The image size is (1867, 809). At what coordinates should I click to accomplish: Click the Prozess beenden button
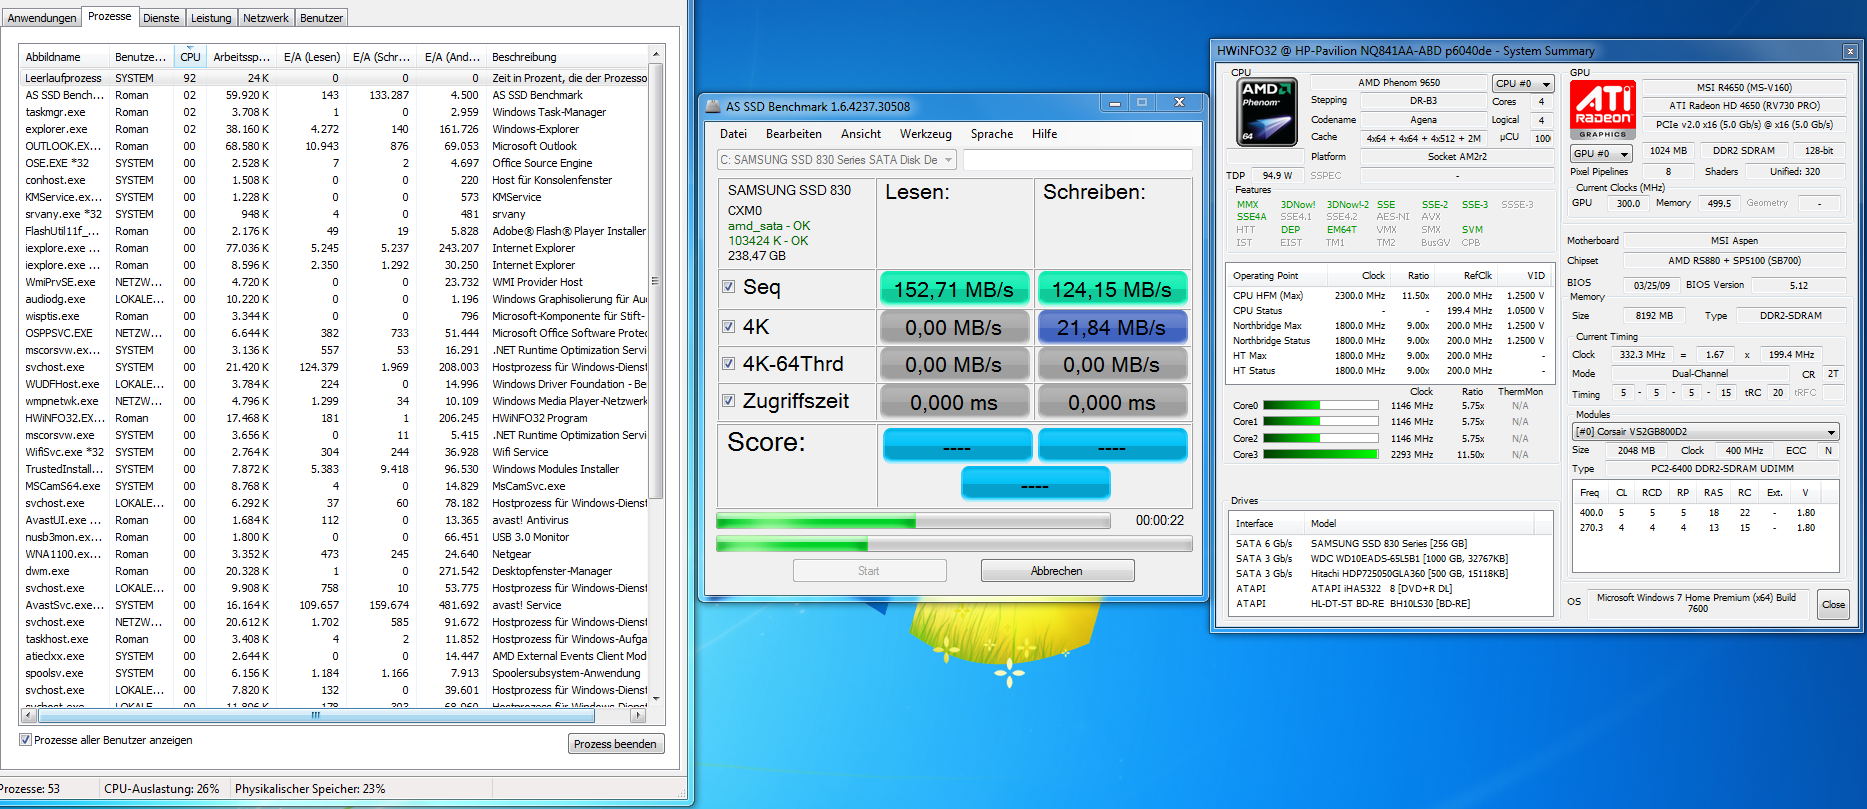(615, 744)
